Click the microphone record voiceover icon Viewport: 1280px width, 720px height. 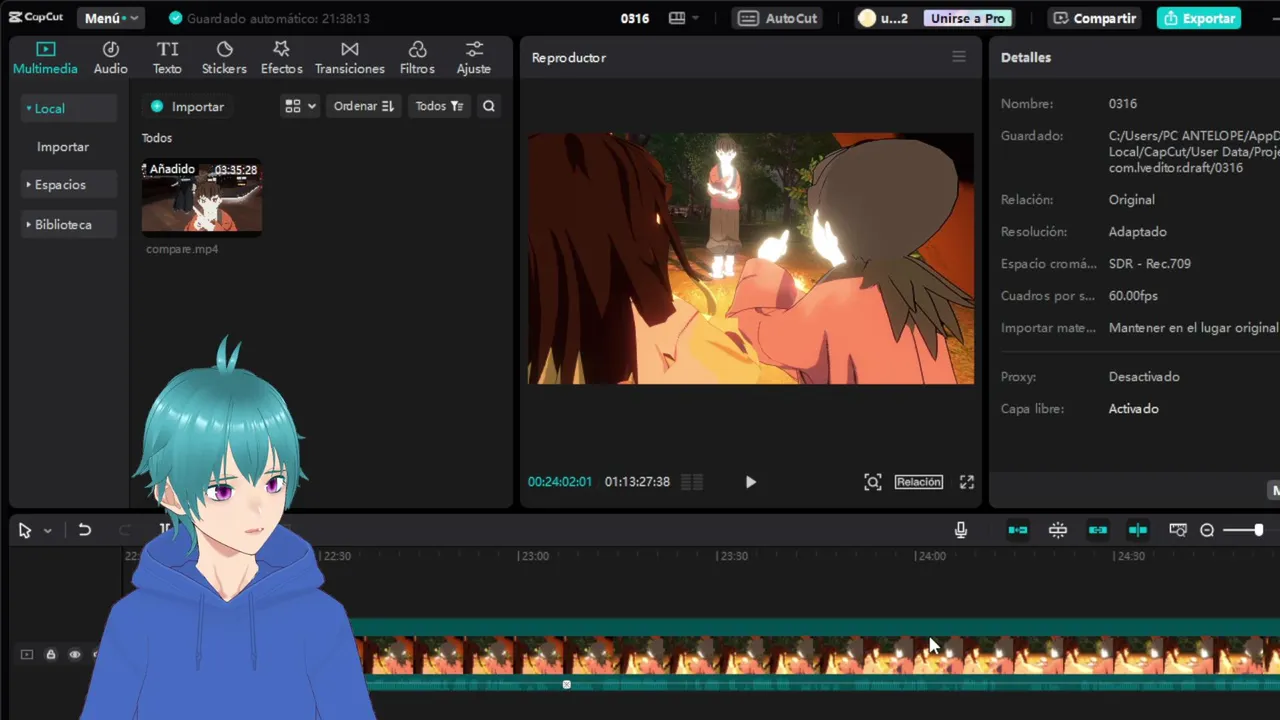(961, 530)
